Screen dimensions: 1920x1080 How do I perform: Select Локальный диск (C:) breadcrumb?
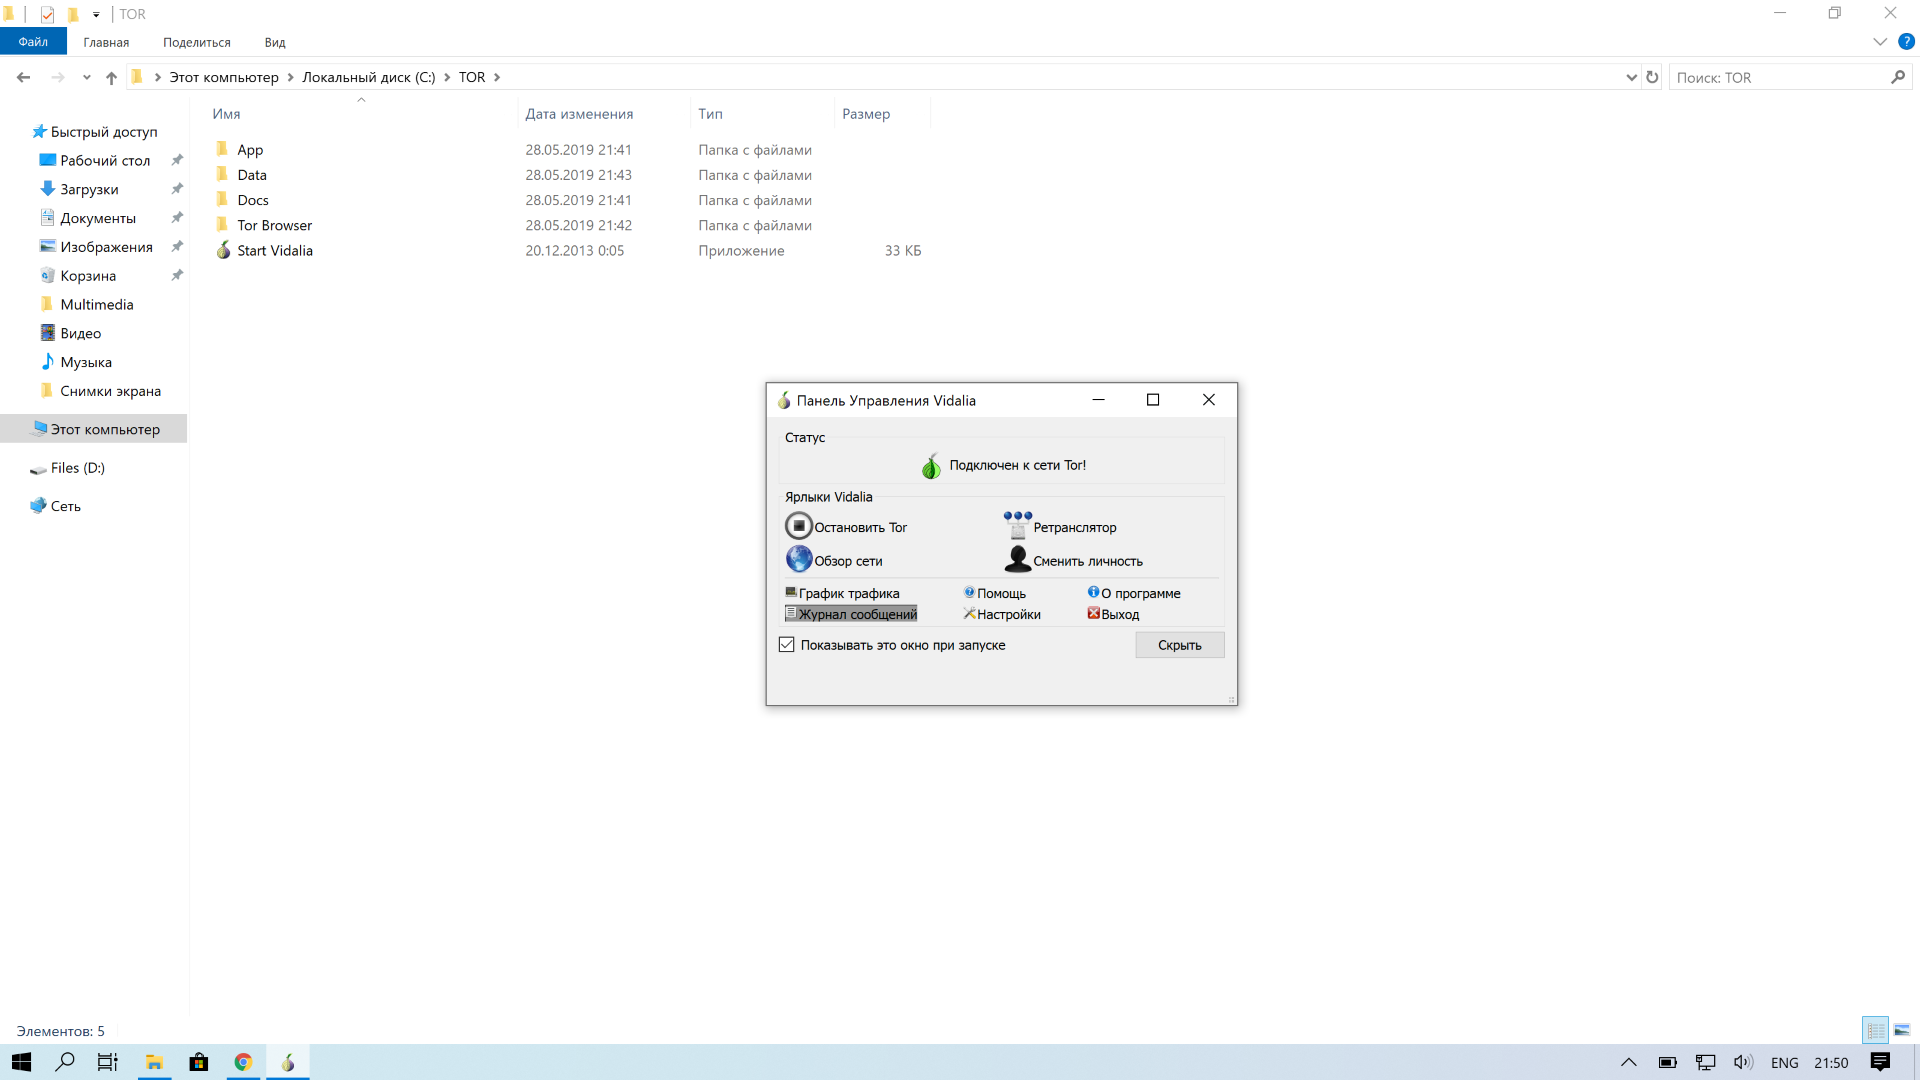tap(369, 77)
